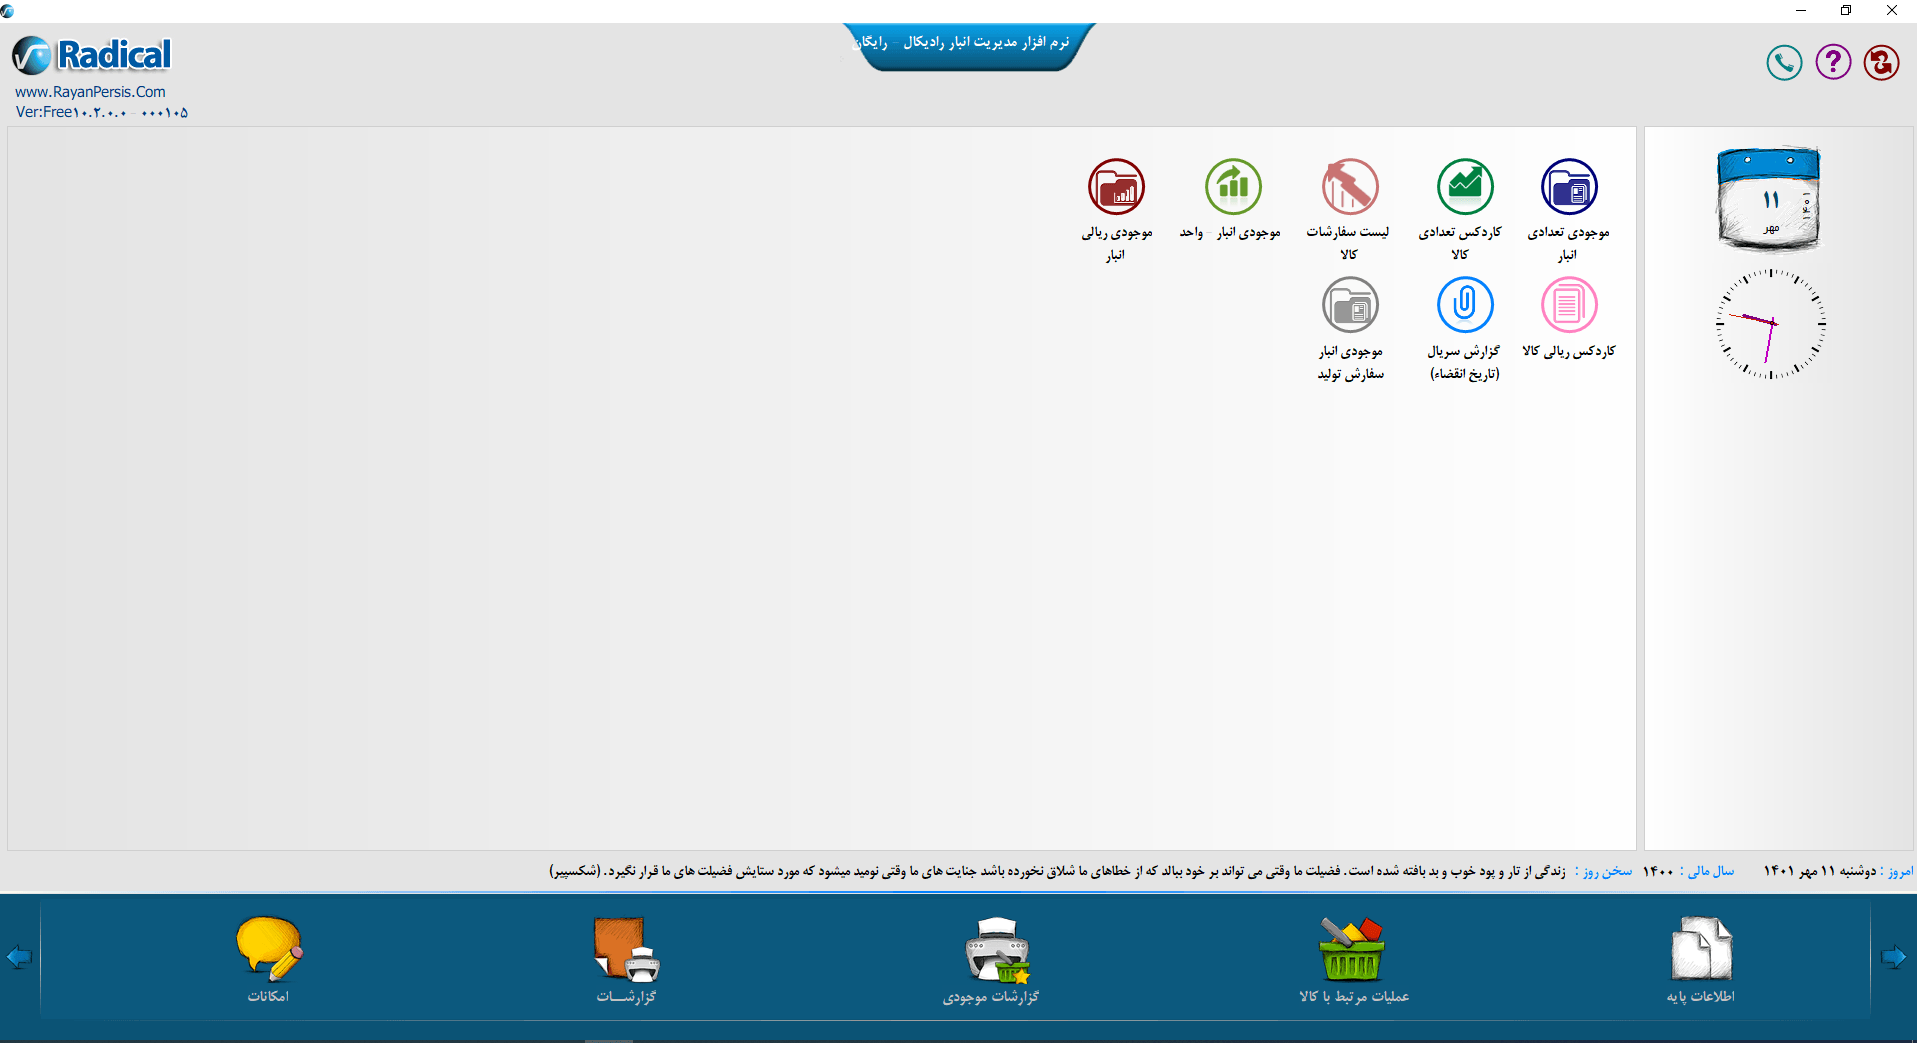Image resolution: width=1917 pixels, height=1043 pixels.
Task: Open گزارش سریال (تاریخ انقضاء) report
Action: (x=1464, y=305)
